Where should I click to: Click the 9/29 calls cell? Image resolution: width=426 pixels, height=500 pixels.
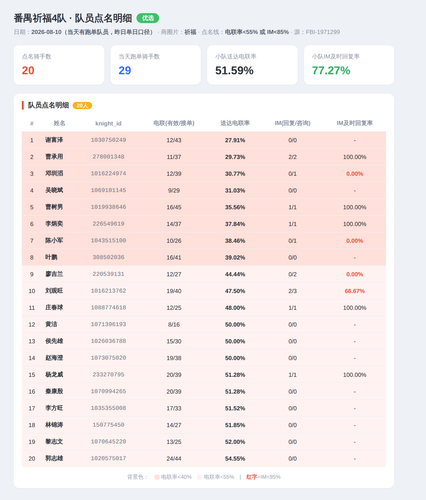tap(174, 191)
